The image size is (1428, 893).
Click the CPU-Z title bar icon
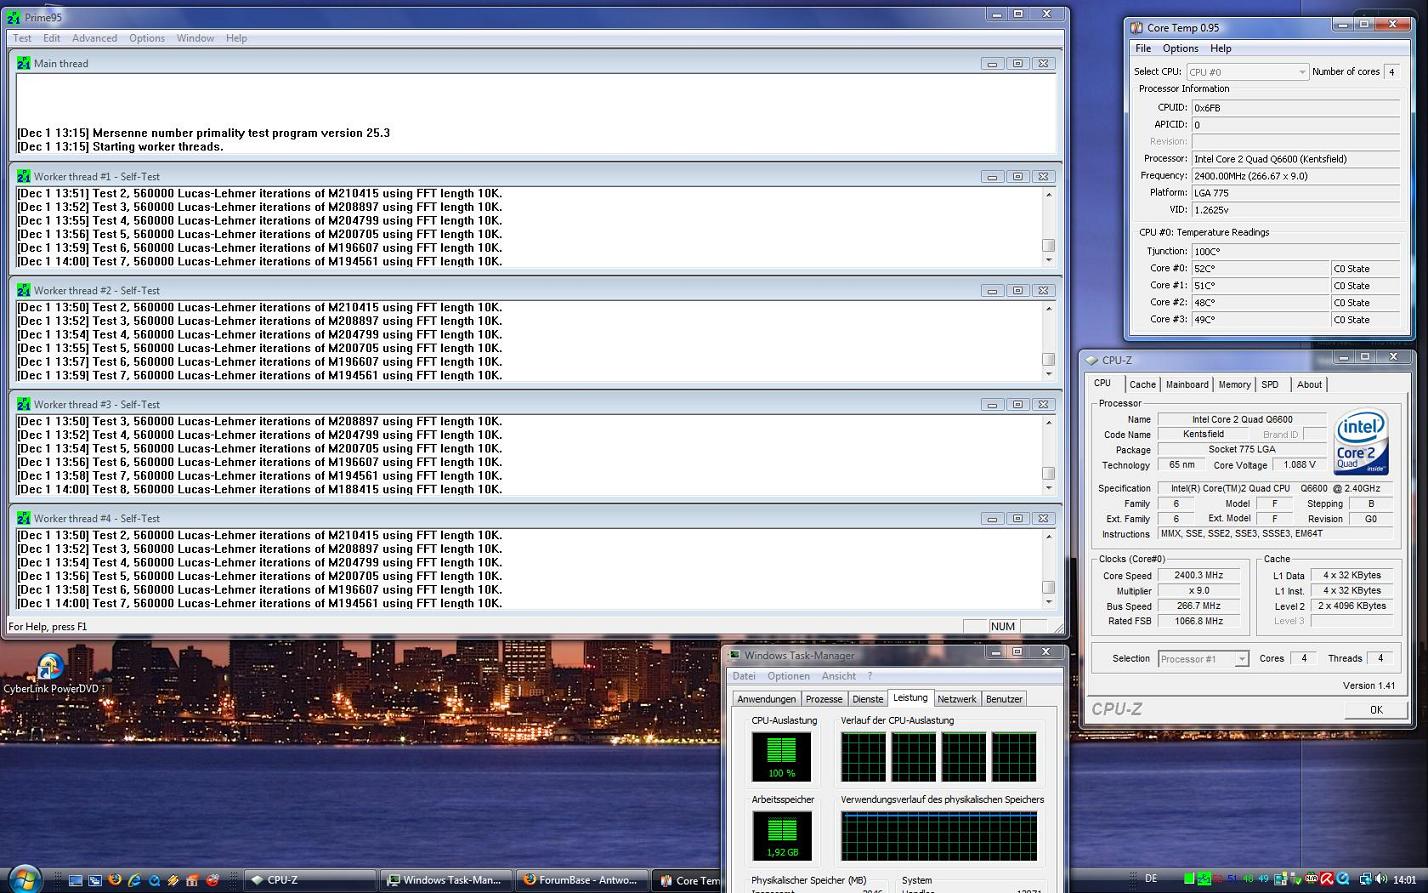tap(1091, 360)
